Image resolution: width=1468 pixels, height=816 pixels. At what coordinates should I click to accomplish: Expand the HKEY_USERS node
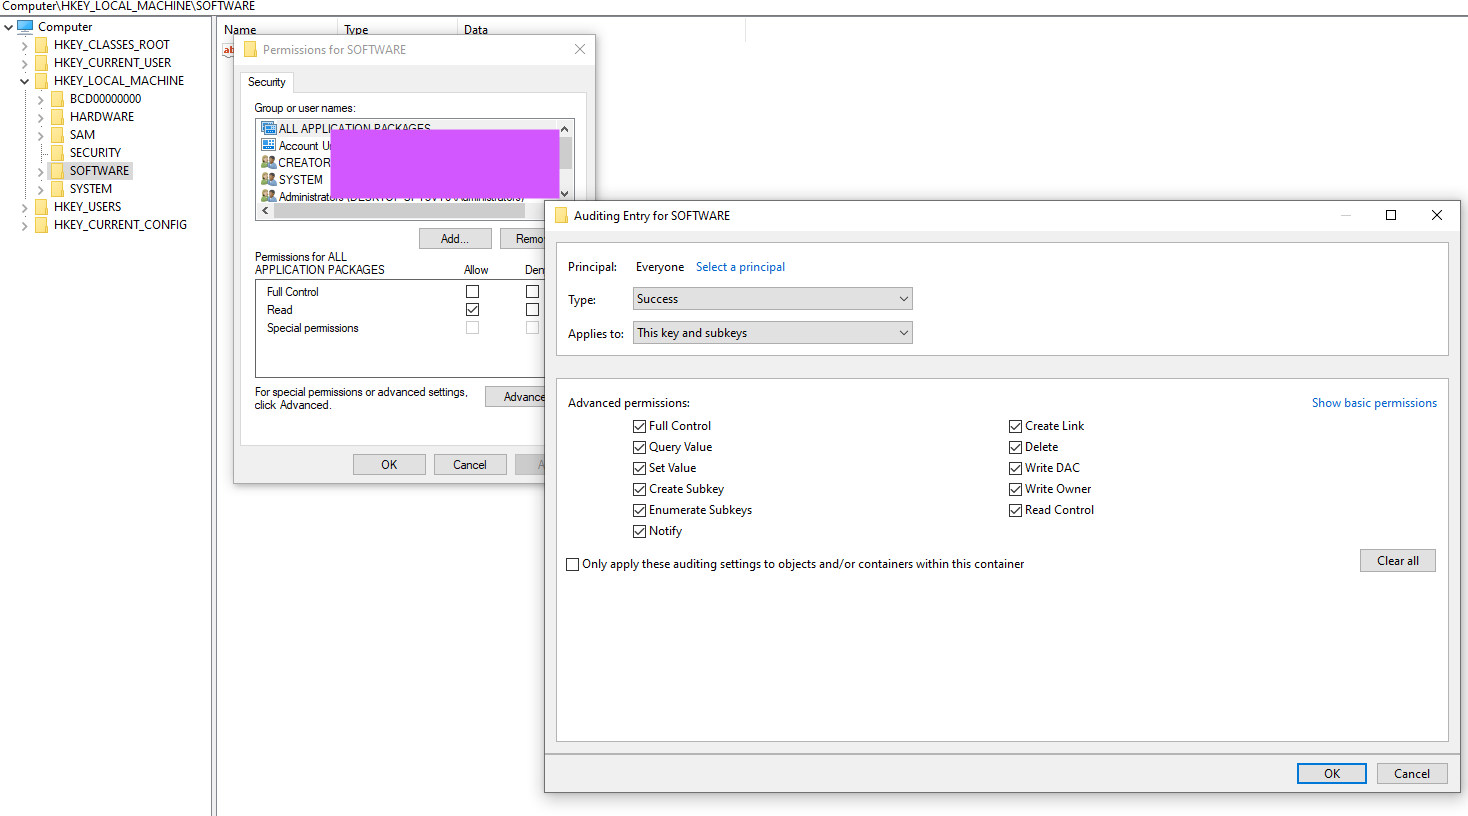coord(25,207)
